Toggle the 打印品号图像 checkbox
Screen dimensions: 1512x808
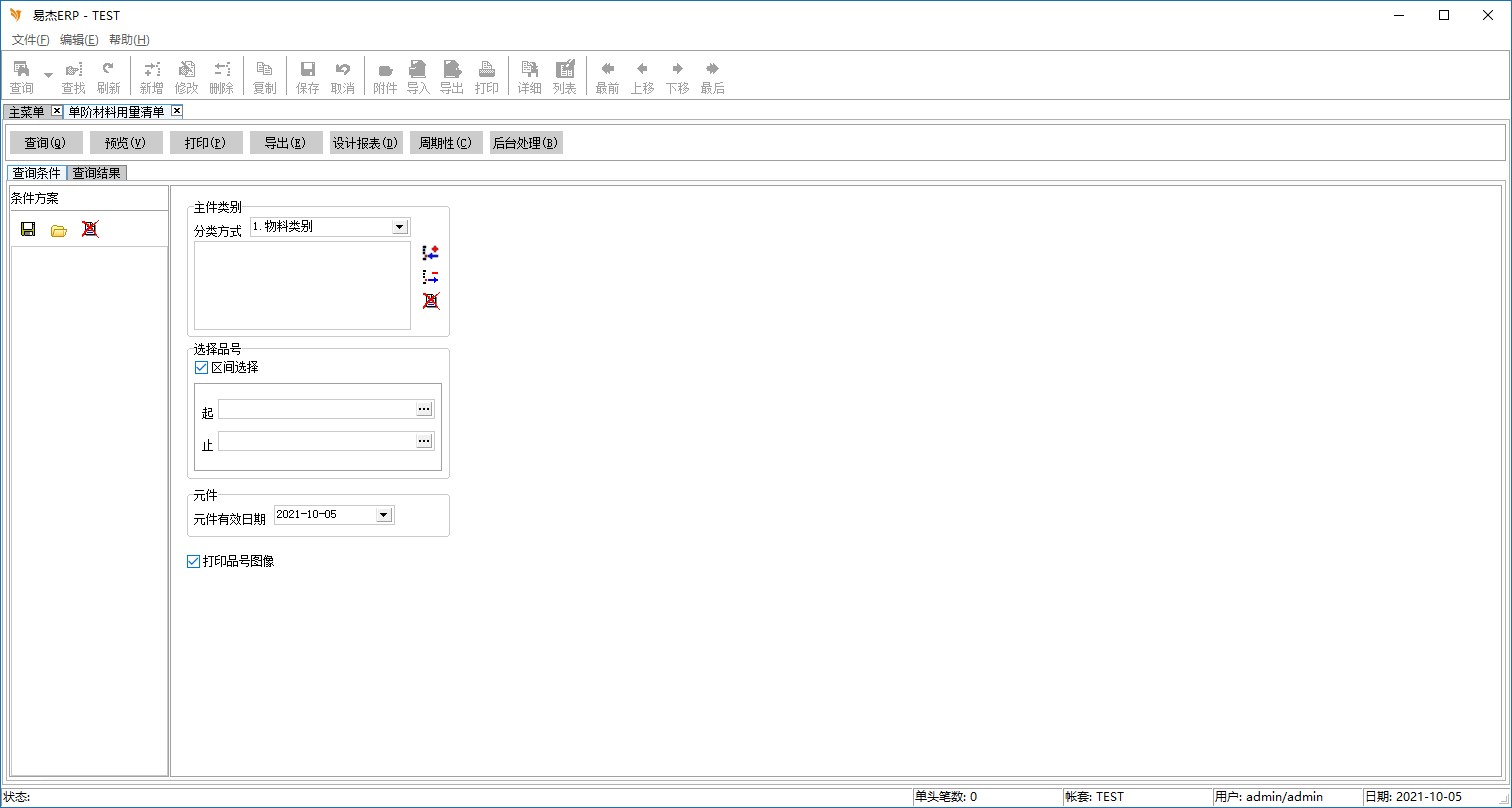194,562
